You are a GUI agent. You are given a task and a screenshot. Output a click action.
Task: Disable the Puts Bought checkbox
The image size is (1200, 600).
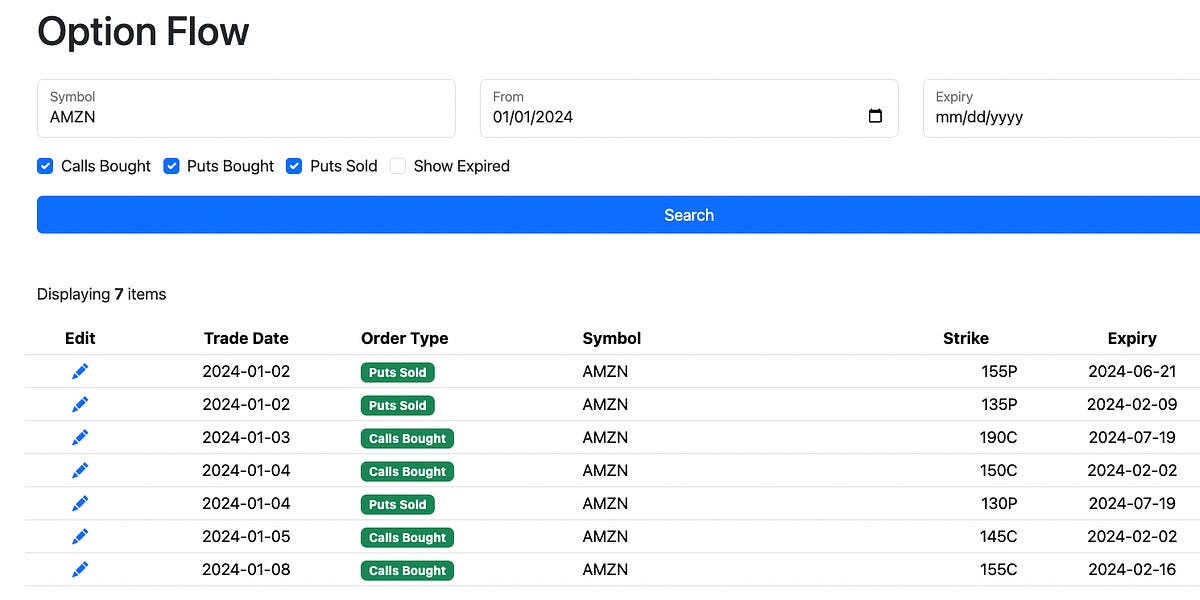click(x=171, y=165)
